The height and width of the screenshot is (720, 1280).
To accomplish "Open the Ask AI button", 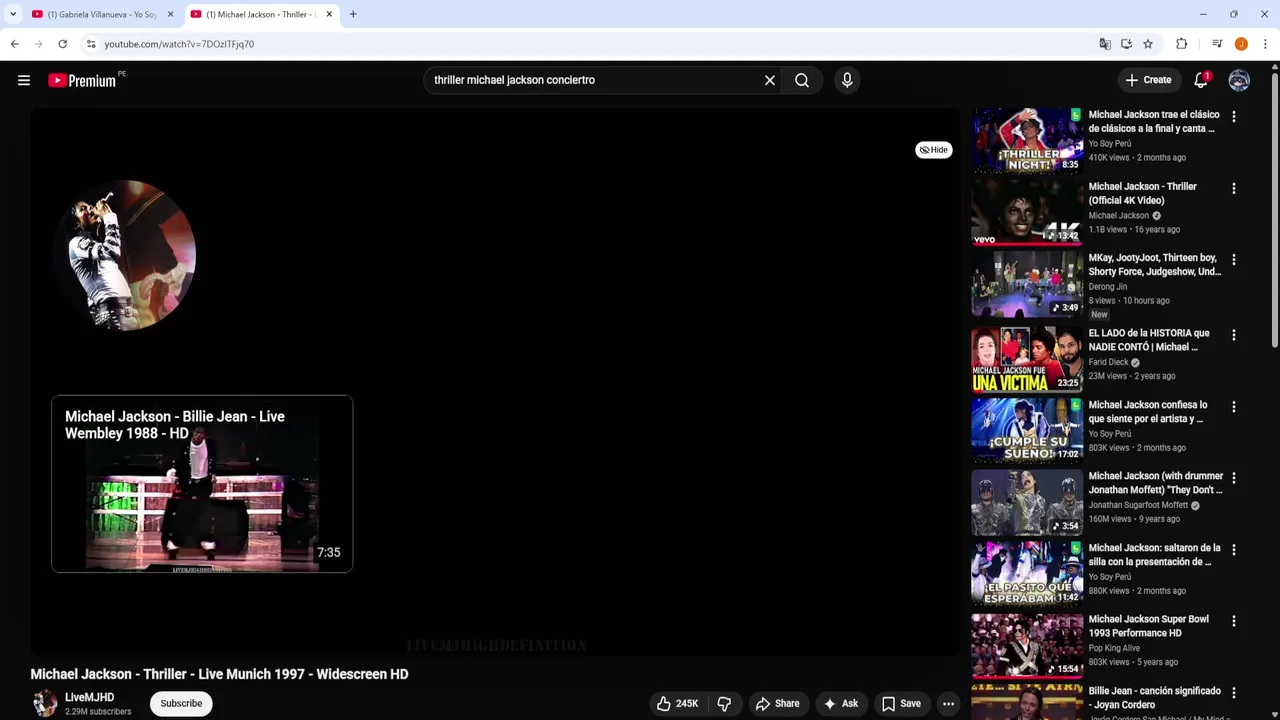I will (840, 704).
